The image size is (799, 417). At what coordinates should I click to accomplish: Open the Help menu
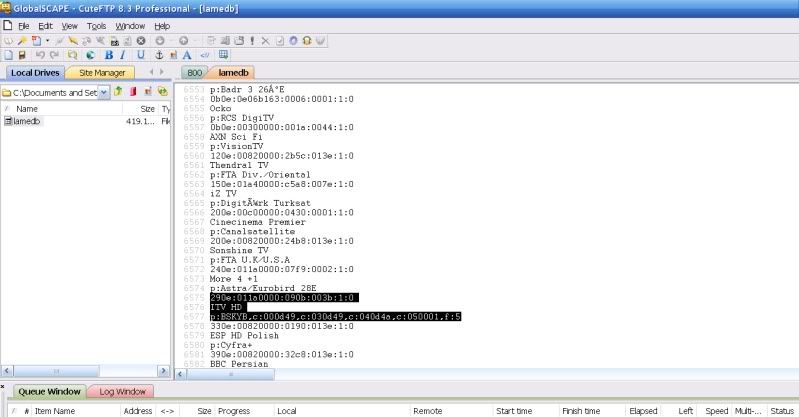click(x=162, y=26)
